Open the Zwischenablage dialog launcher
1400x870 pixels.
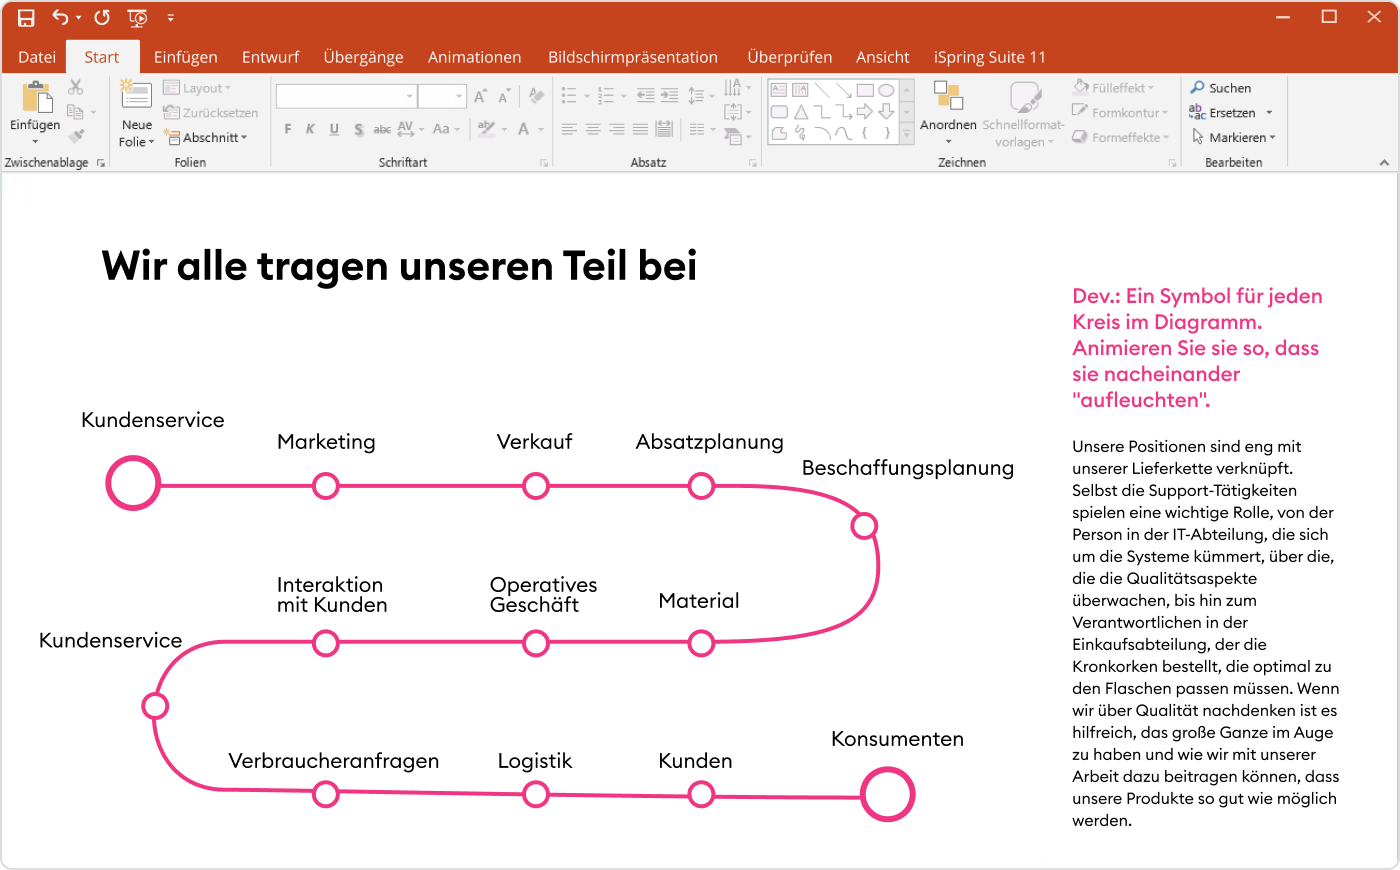pos(101,162)
